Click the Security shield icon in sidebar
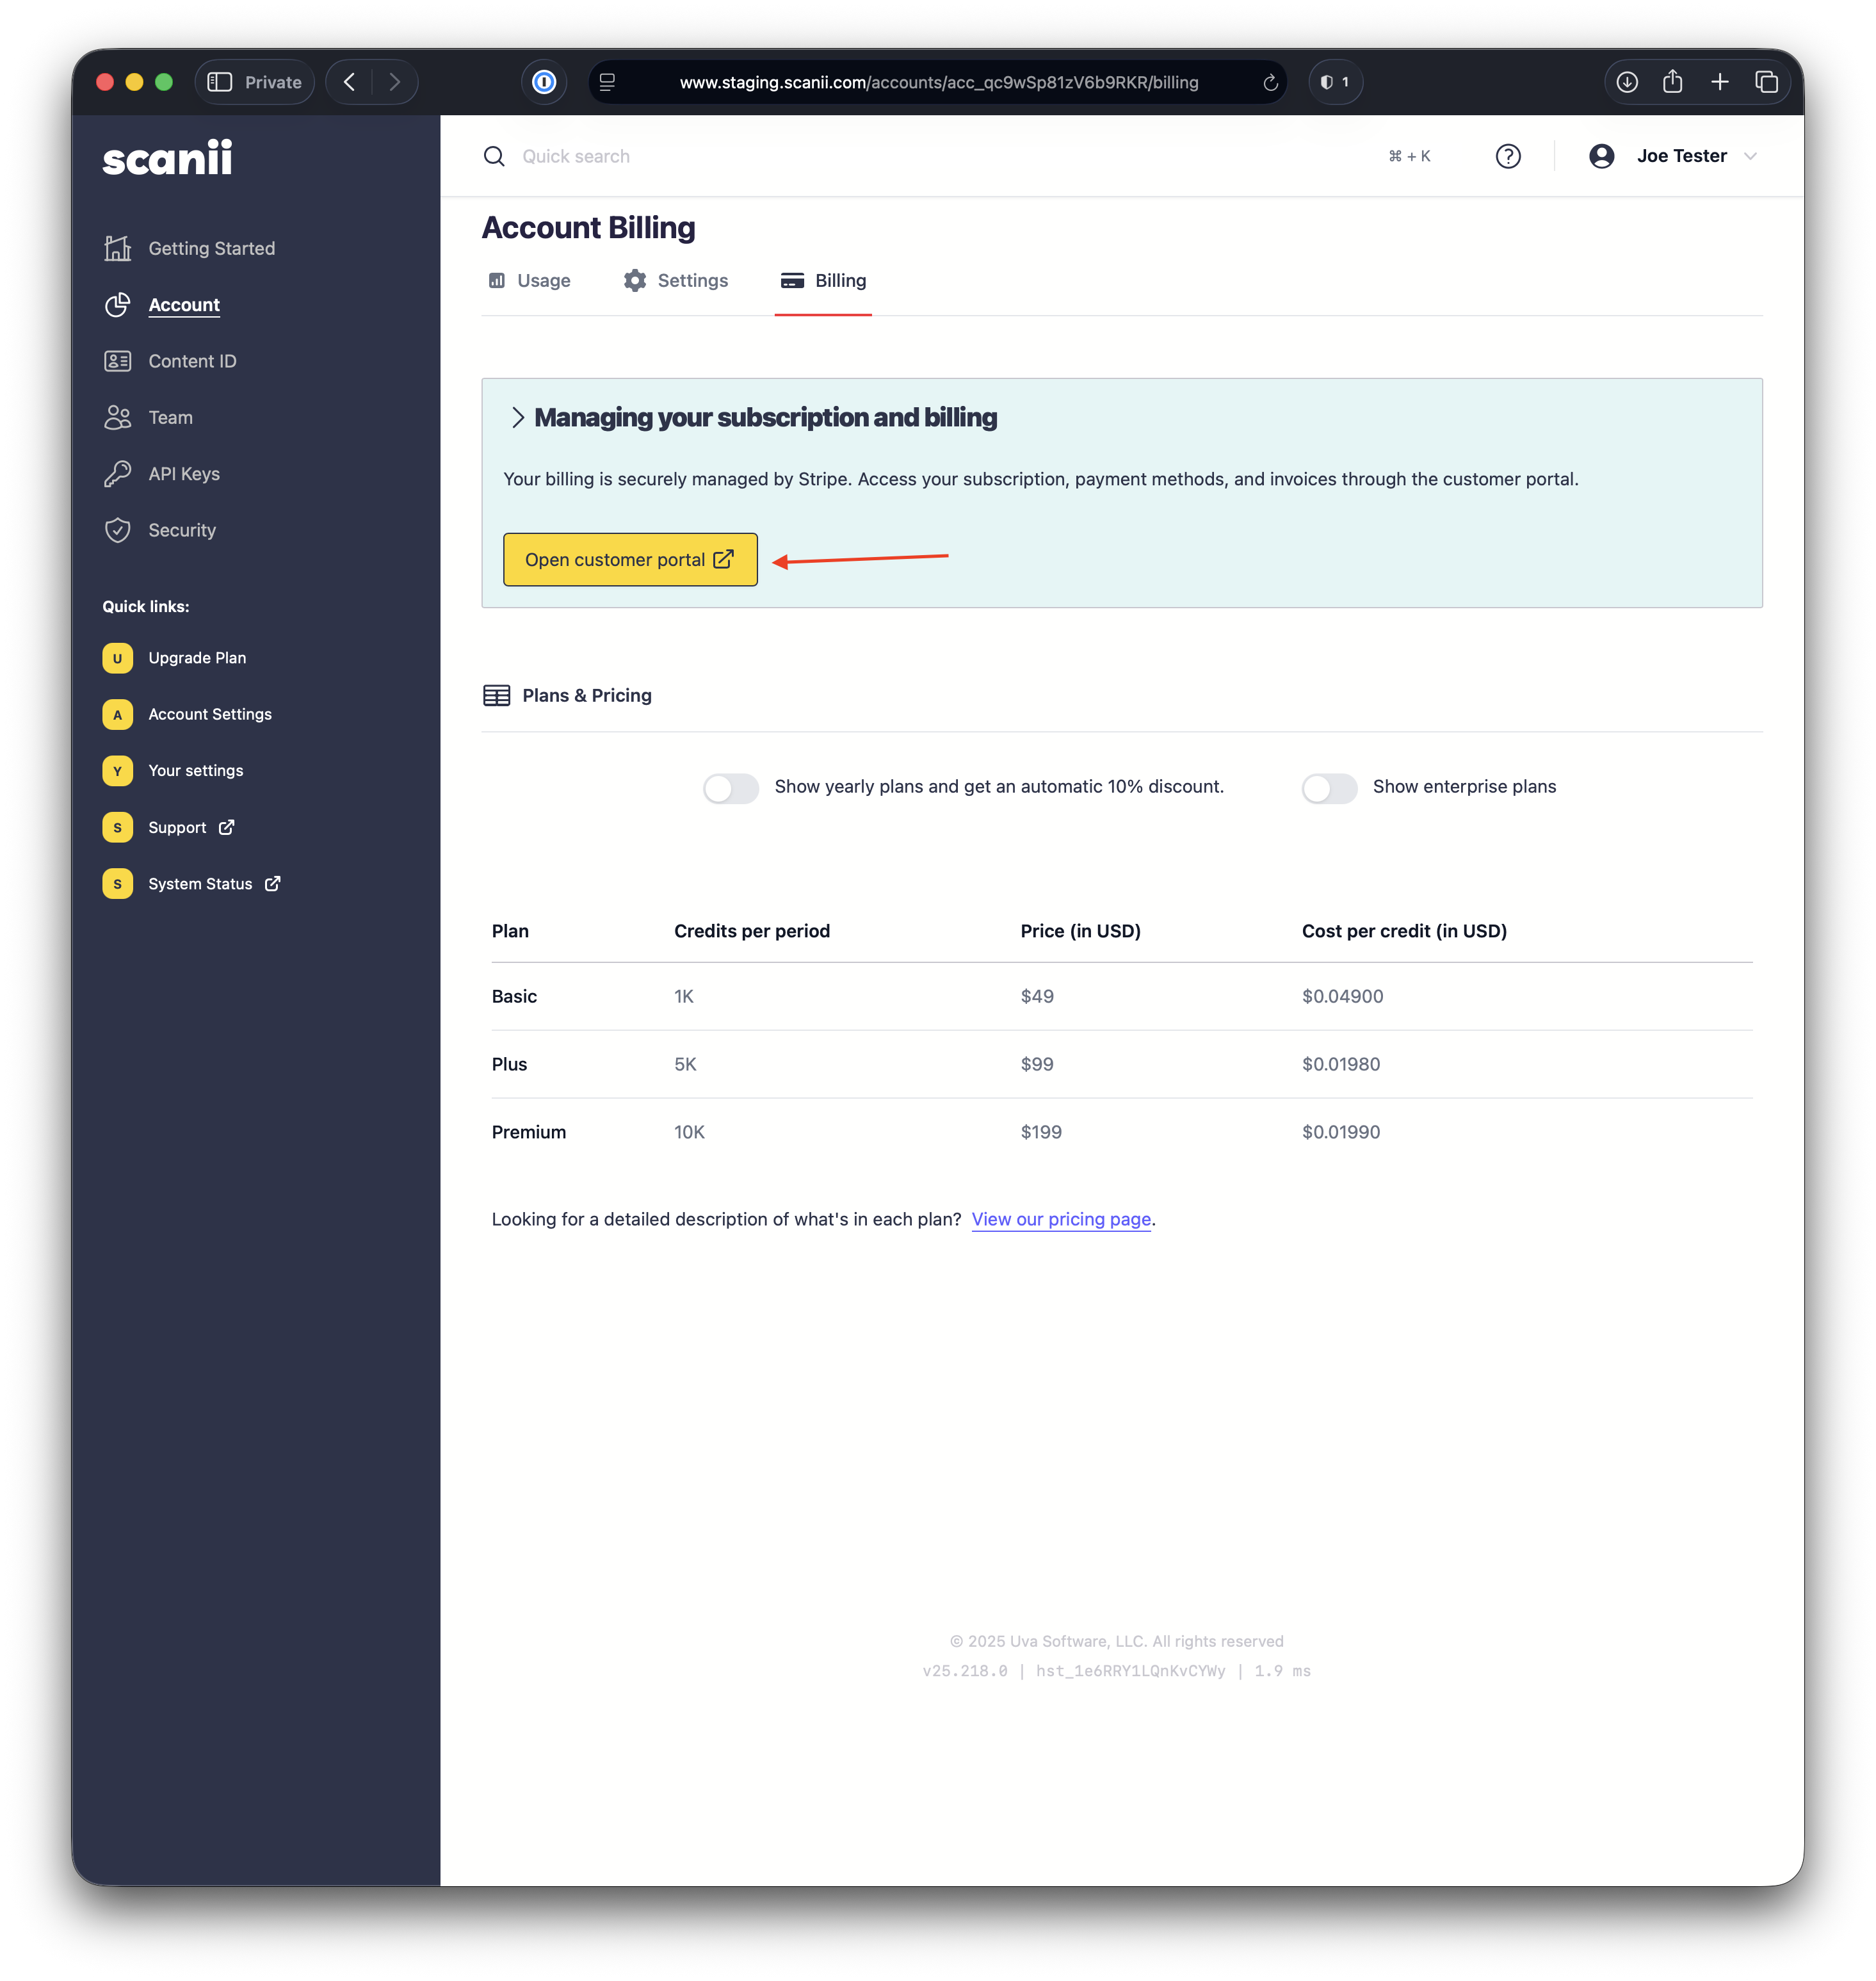Viewport: 1876px width, 1981px height. pos(118,530)
